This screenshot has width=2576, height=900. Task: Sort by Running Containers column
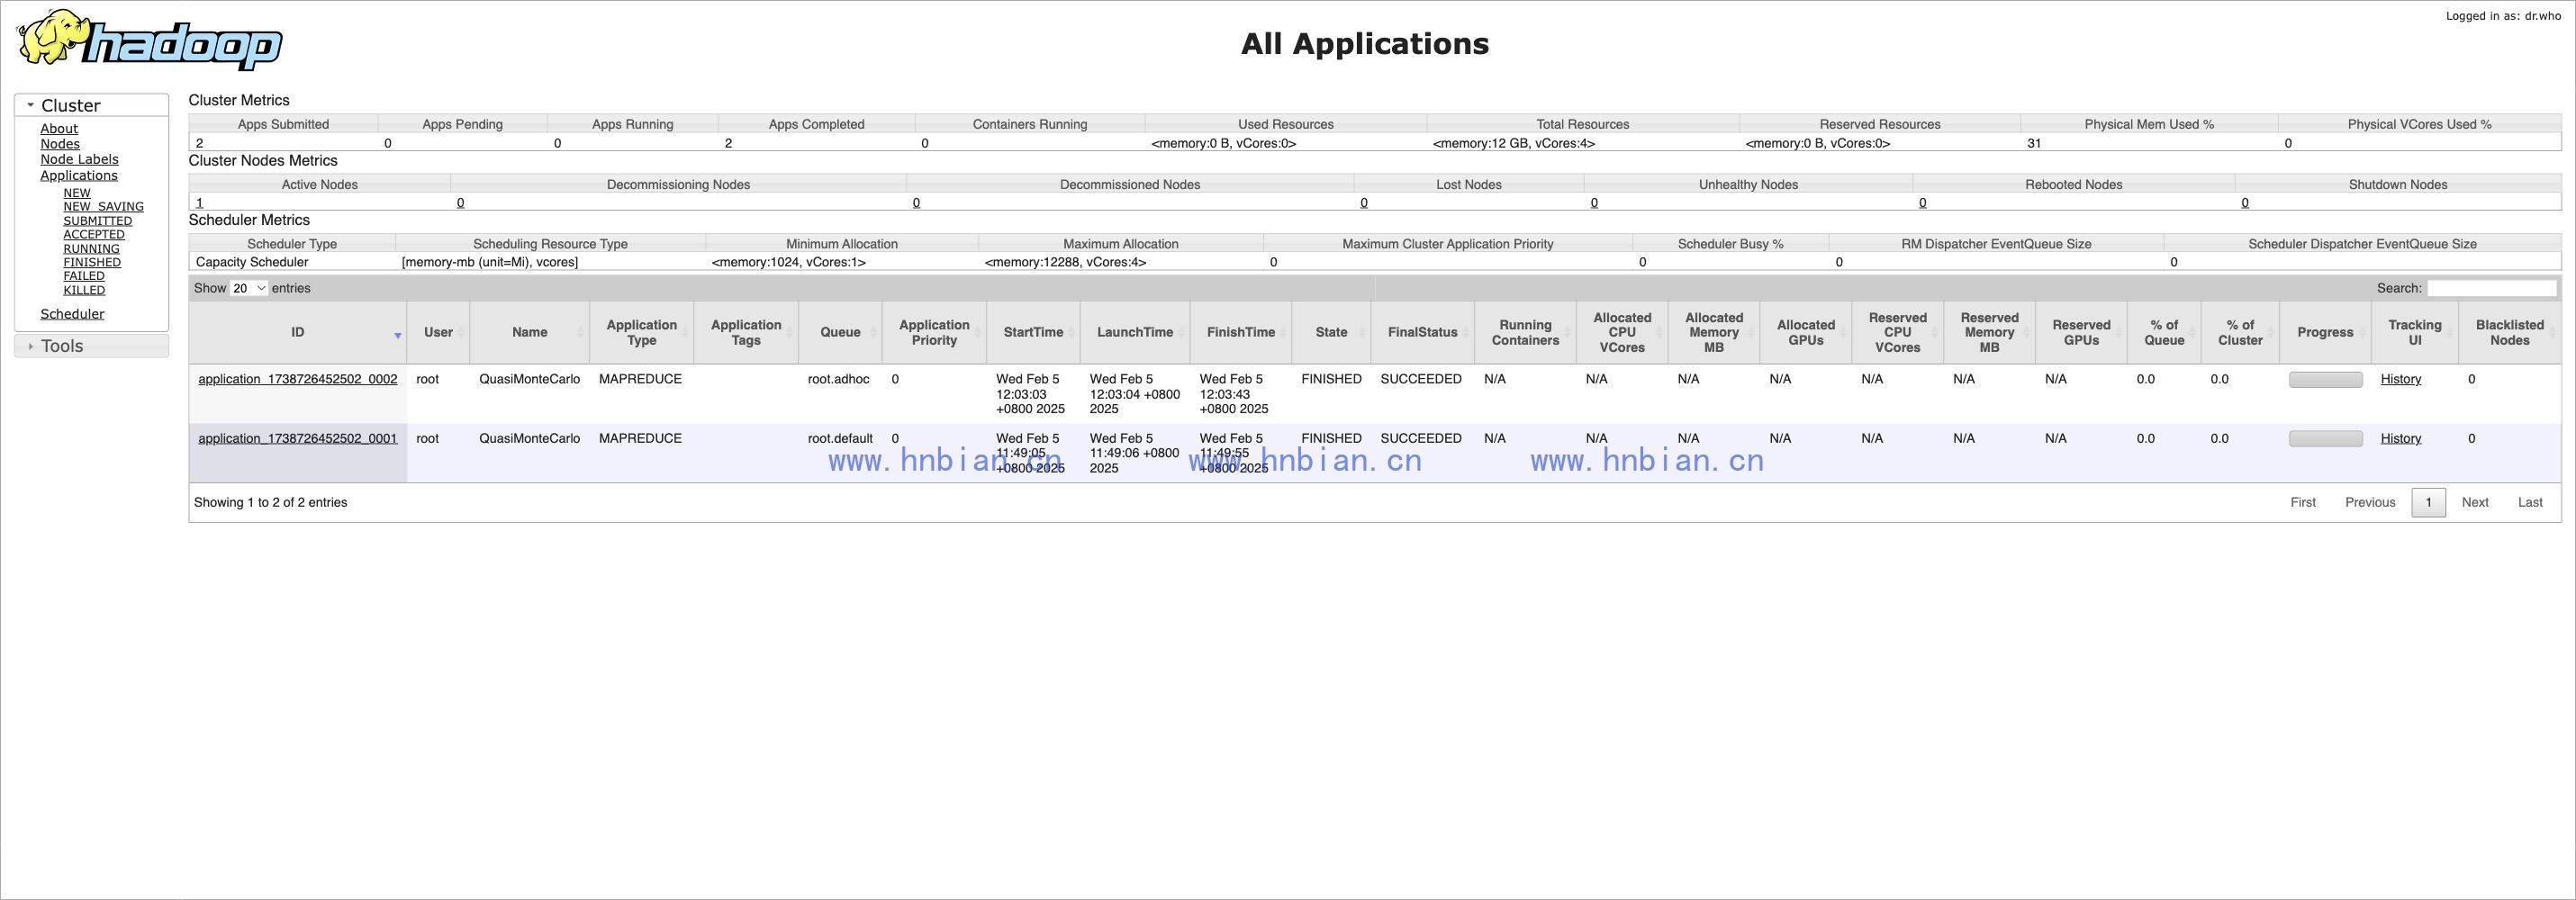pos(1525,332)
